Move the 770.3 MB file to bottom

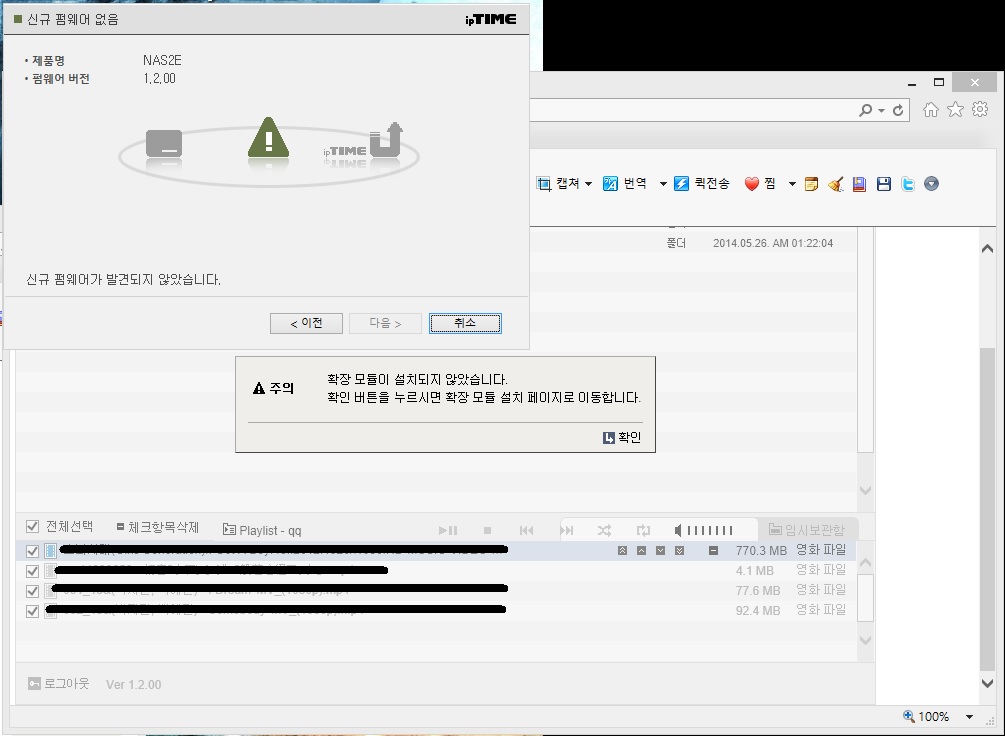[x=679, y=551]
